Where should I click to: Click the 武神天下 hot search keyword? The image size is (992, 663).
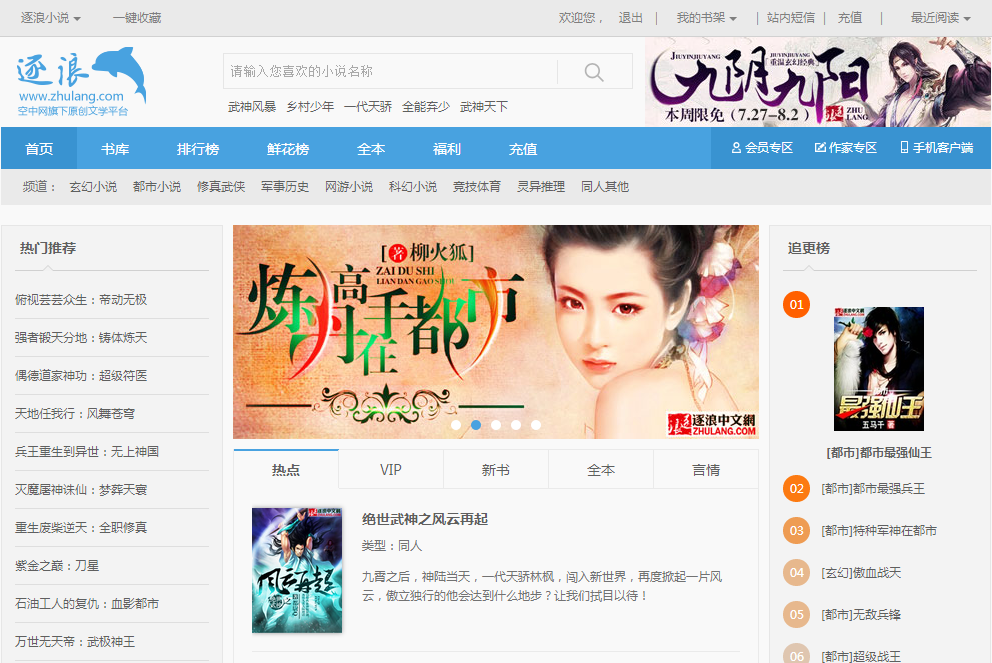[484, 107]
